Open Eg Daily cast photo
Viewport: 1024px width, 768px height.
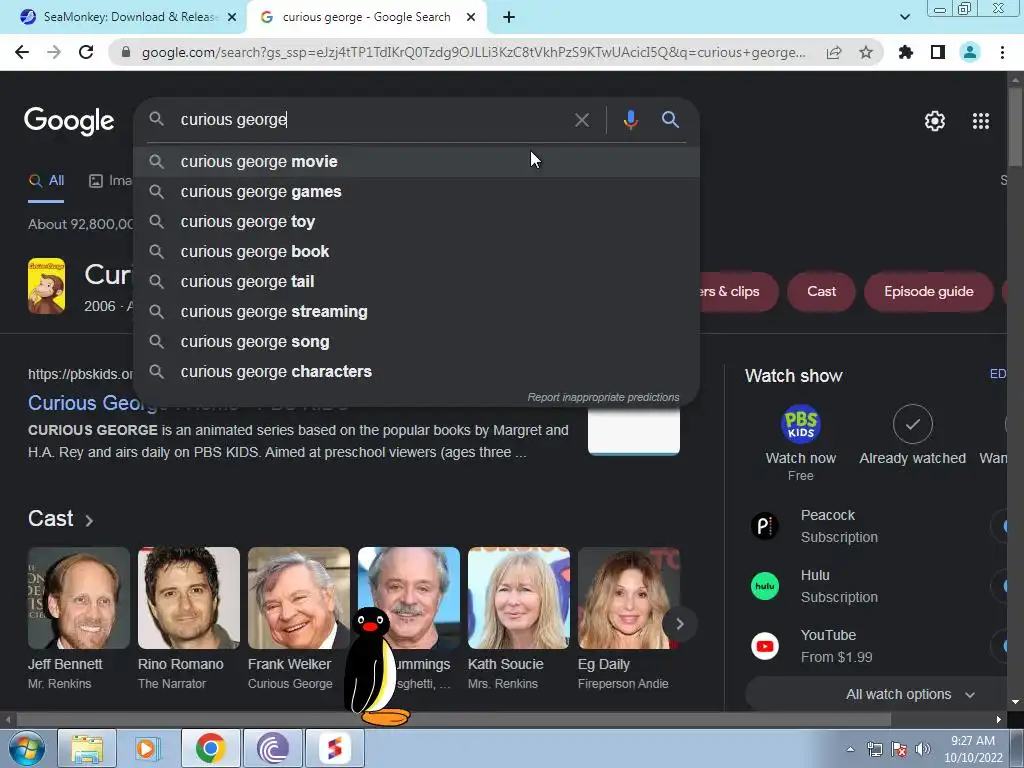point(628,598)
